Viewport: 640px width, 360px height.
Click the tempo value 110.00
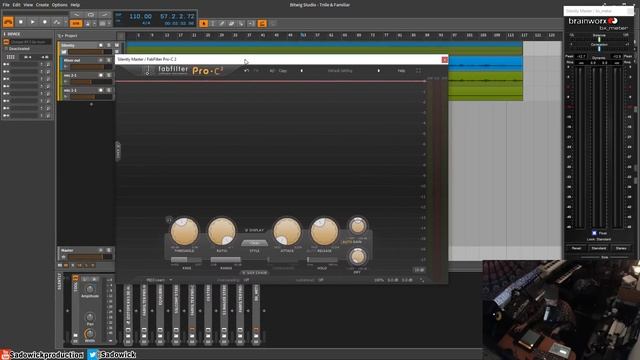coord(140,17)
